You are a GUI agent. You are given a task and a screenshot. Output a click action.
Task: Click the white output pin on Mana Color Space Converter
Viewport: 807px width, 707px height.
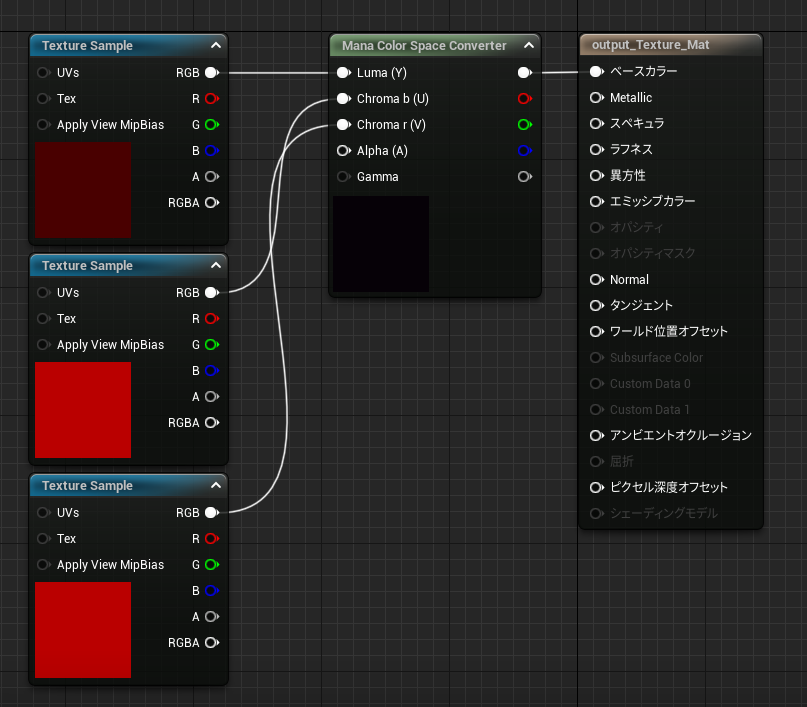coord(525,73)
